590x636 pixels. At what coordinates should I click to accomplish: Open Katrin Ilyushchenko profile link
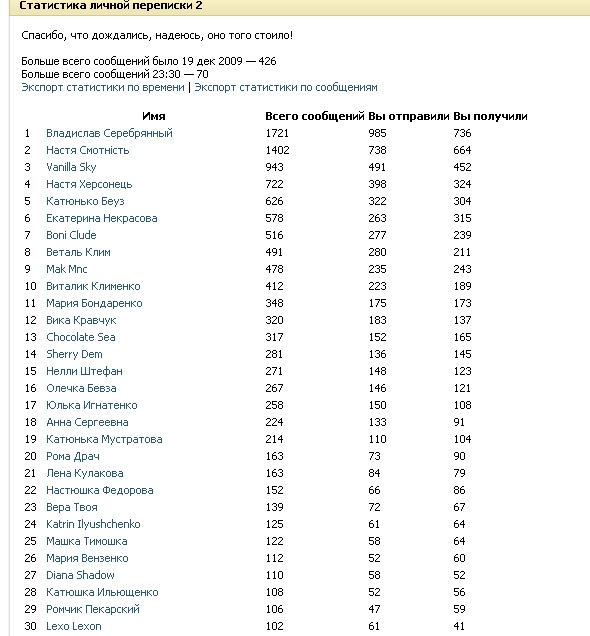93,524
